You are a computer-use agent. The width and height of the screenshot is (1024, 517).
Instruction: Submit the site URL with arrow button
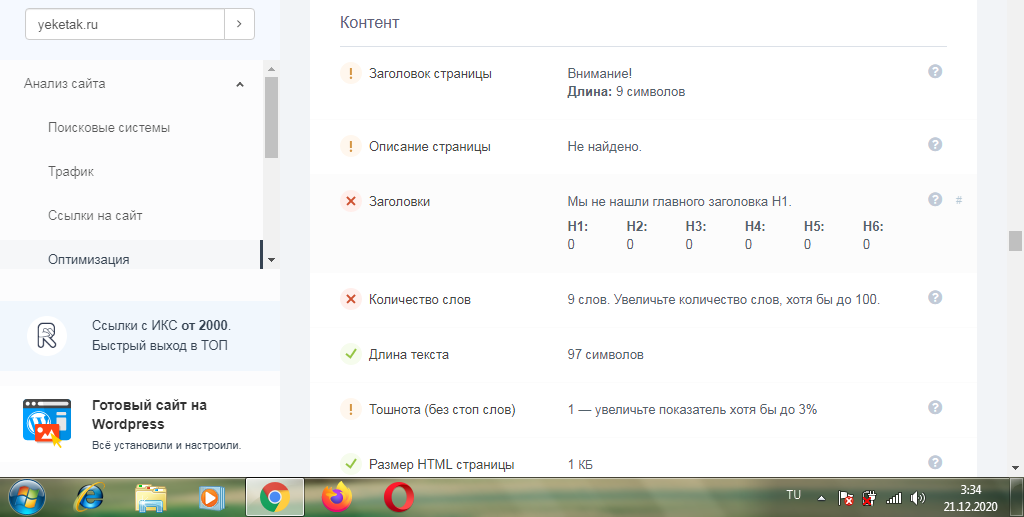coord(239,24)
